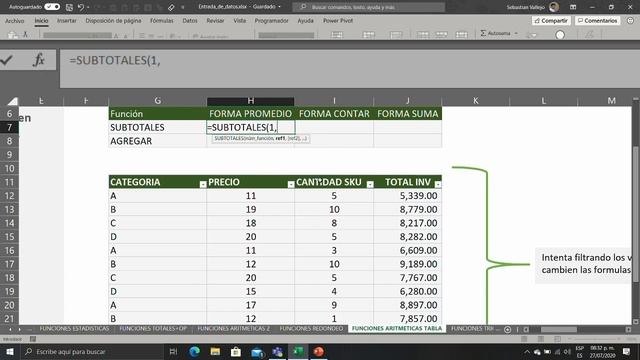Toggle the Autoguardado switch
Viewport: 640px width, 360px height.
pyautogui.click(x=52, y=7)
